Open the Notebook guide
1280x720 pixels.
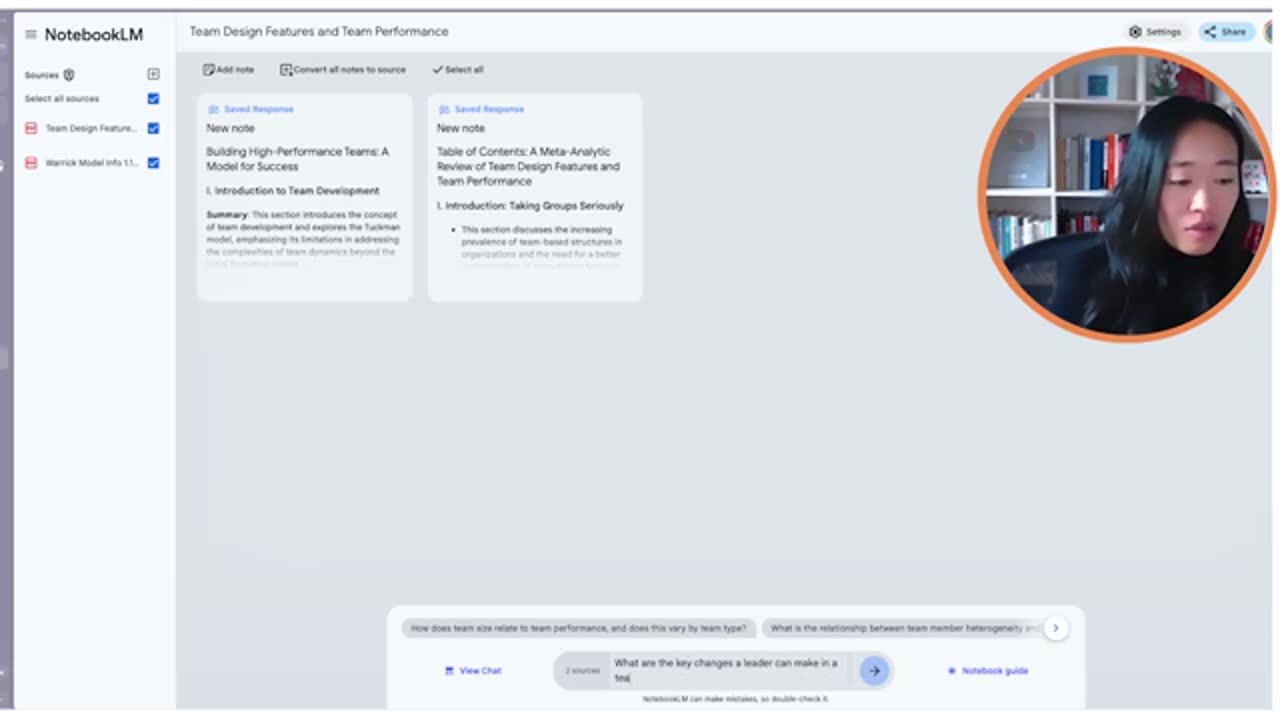[x=988, y=671]
